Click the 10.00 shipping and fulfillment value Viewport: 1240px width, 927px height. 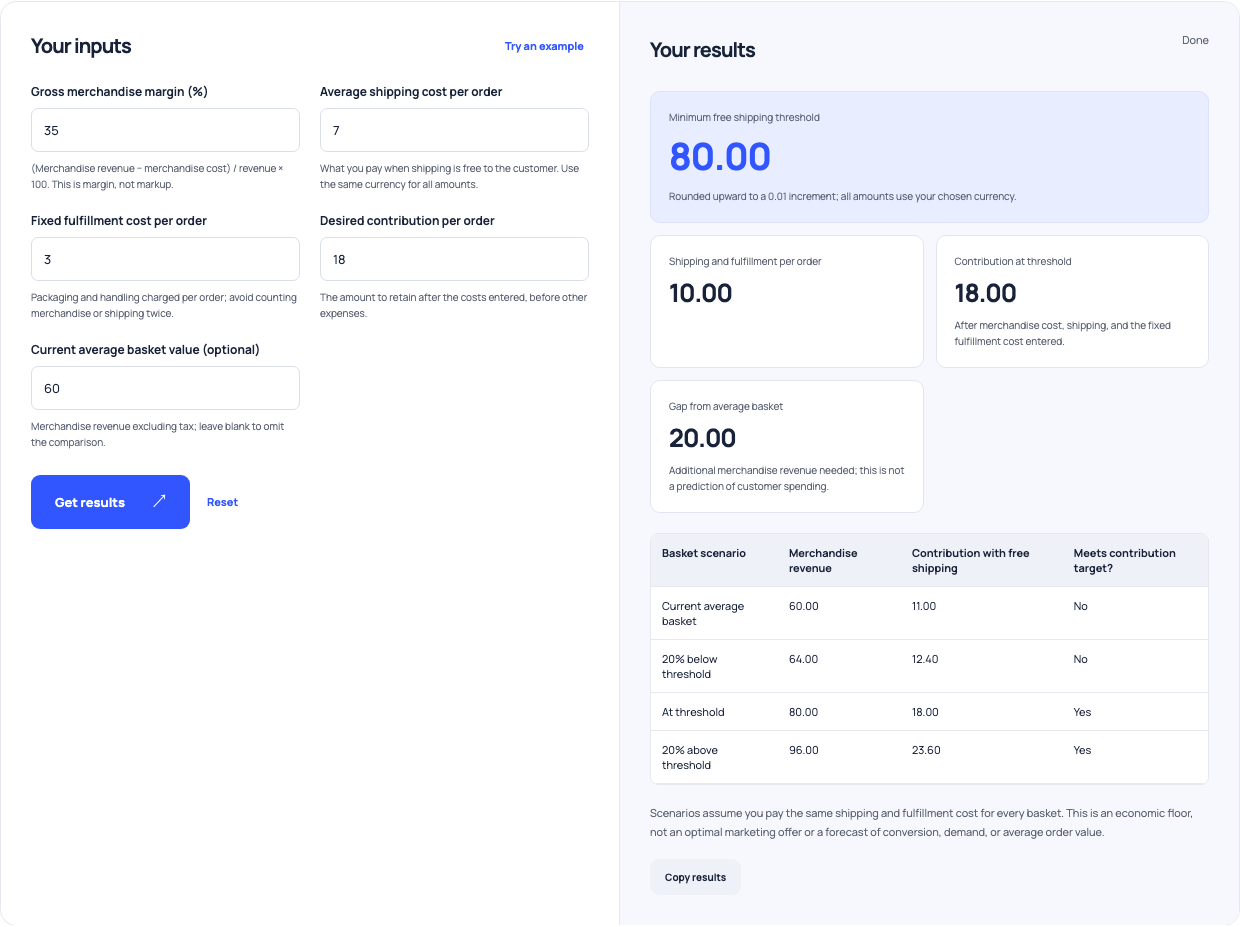(x=700, y=293)
